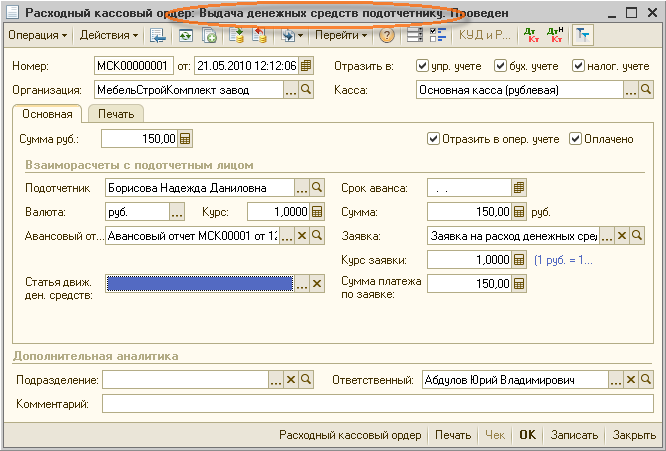Open calculator for Сумма field with руб.
Image resolution: width=666 pixels, height=451 pixels.
pos(519,211)
